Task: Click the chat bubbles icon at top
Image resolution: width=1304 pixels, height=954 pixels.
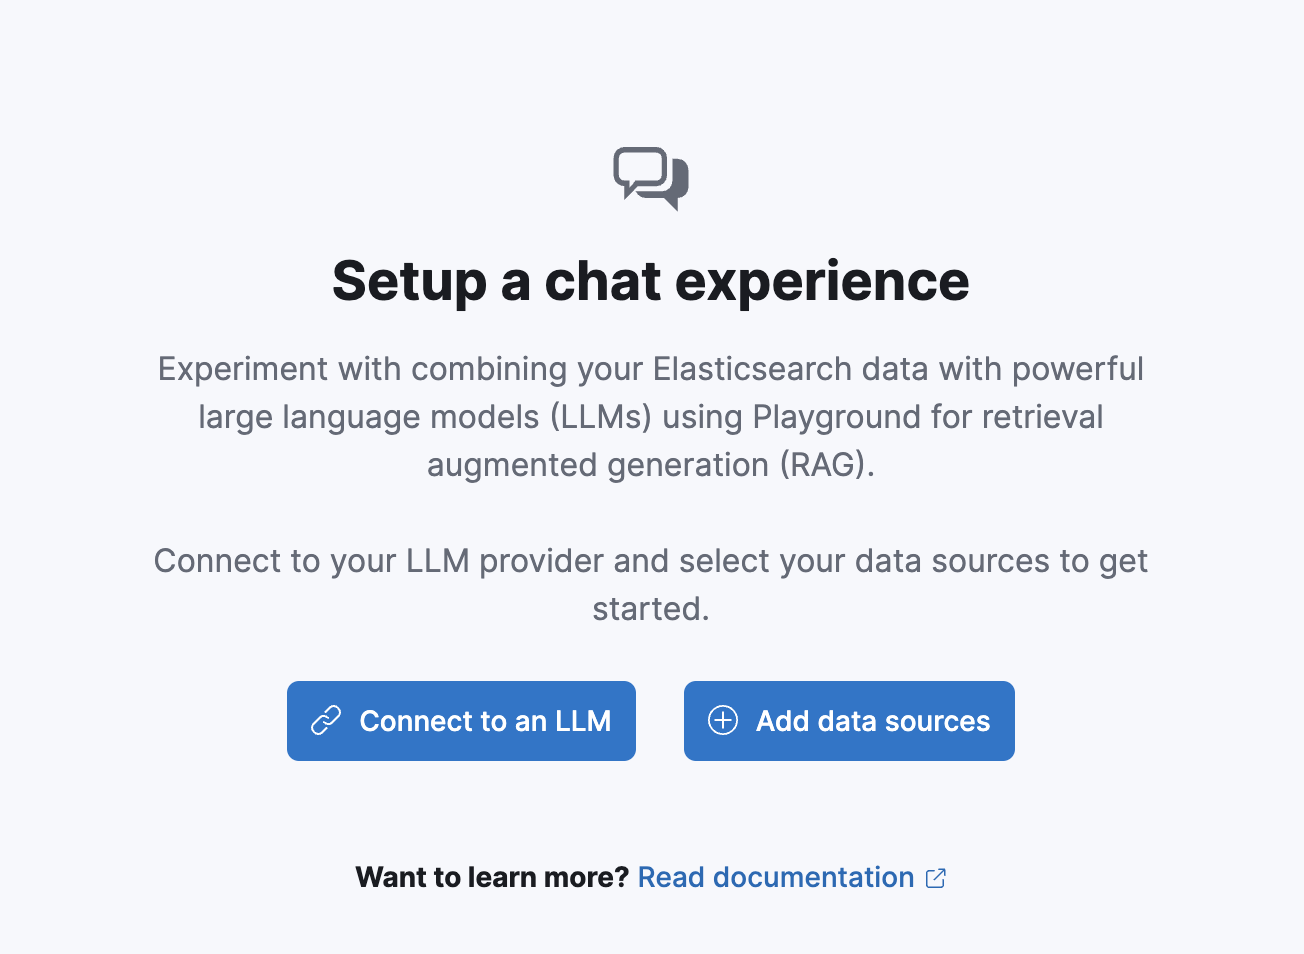Action: coord(651,179)
